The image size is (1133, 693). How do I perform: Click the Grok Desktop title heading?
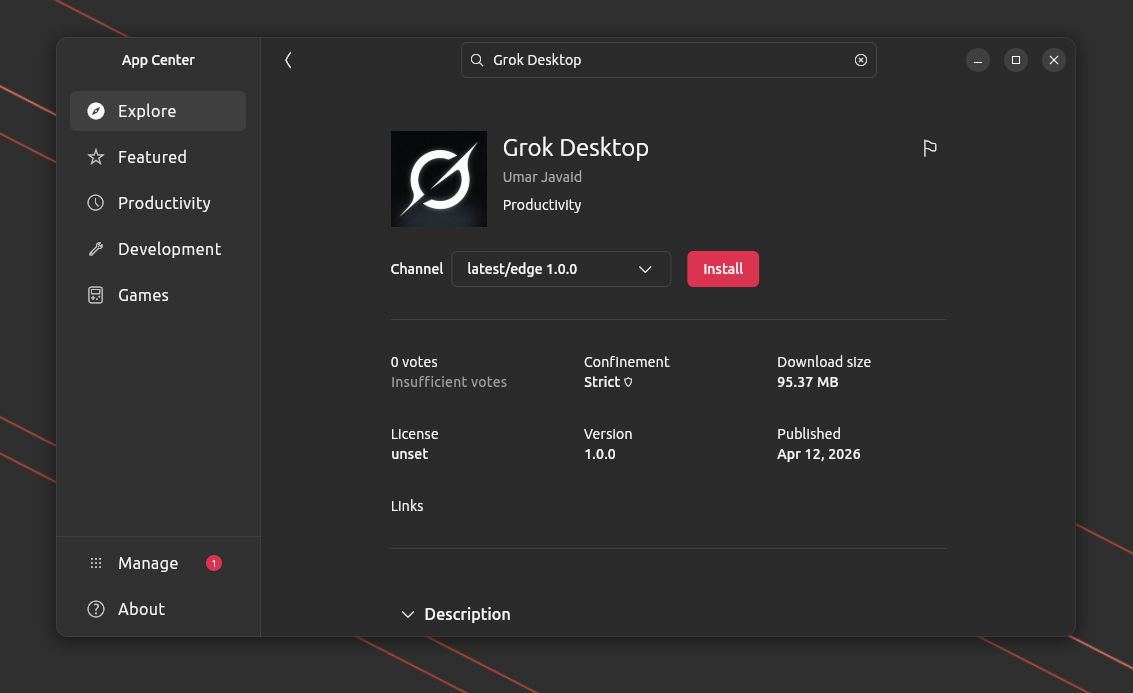click(x=576, y=147)
